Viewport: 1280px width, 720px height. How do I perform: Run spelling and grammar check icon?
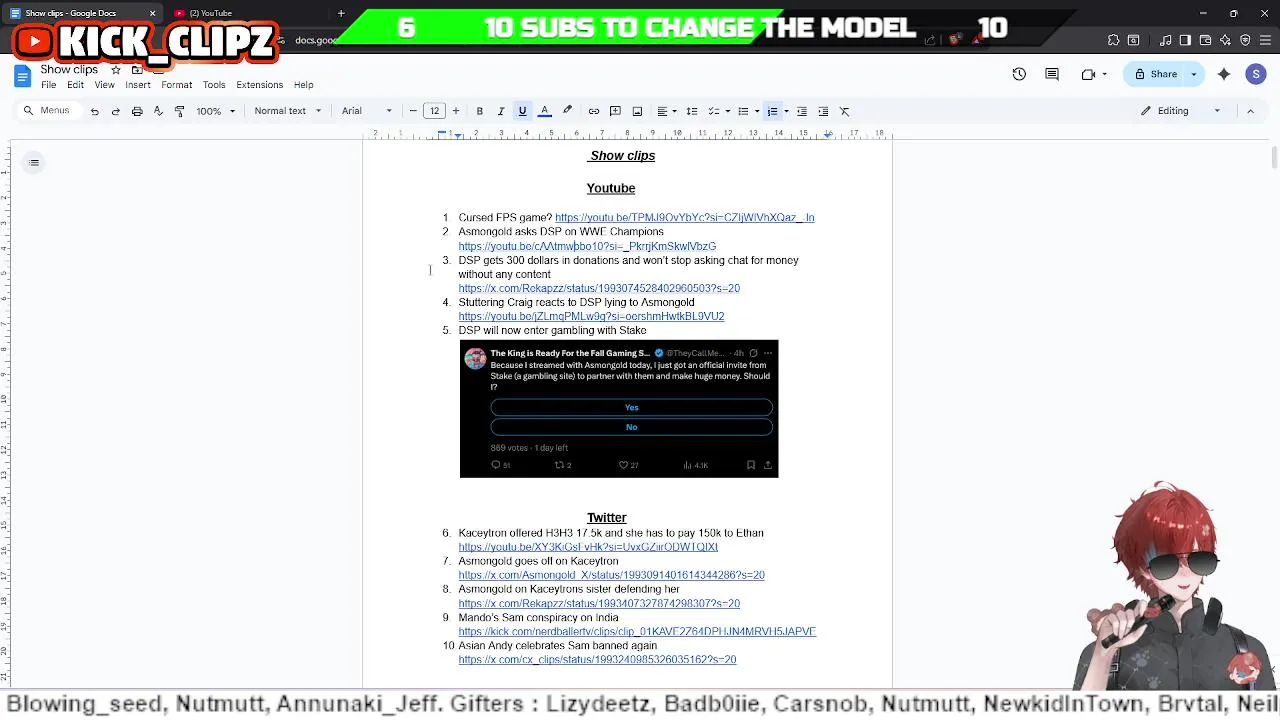(x=158, y=111)
